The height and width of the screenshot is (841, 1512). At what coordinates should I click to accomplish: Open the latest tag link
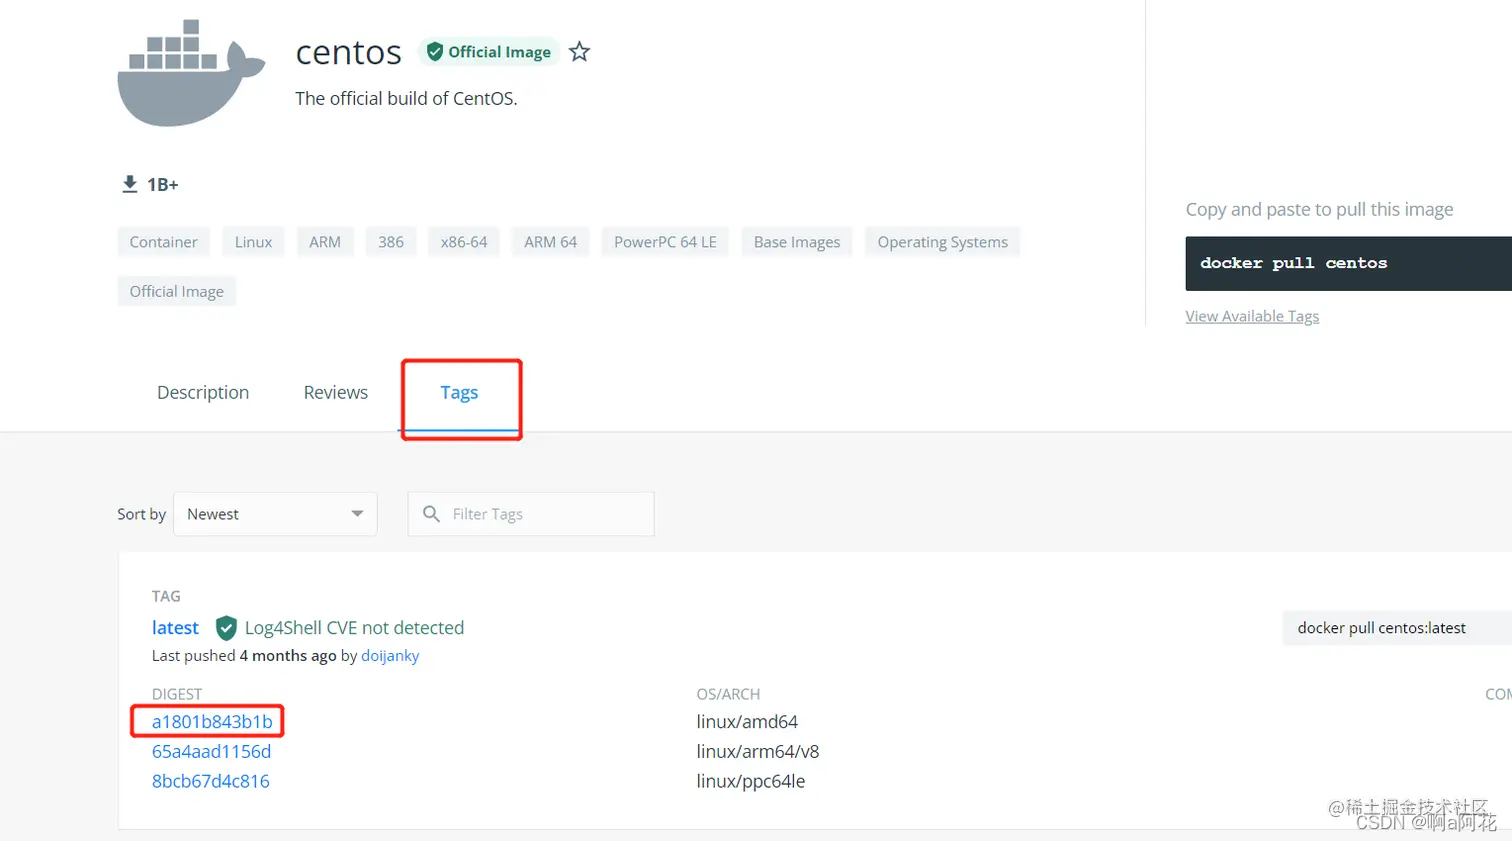(x=175, y=628)
